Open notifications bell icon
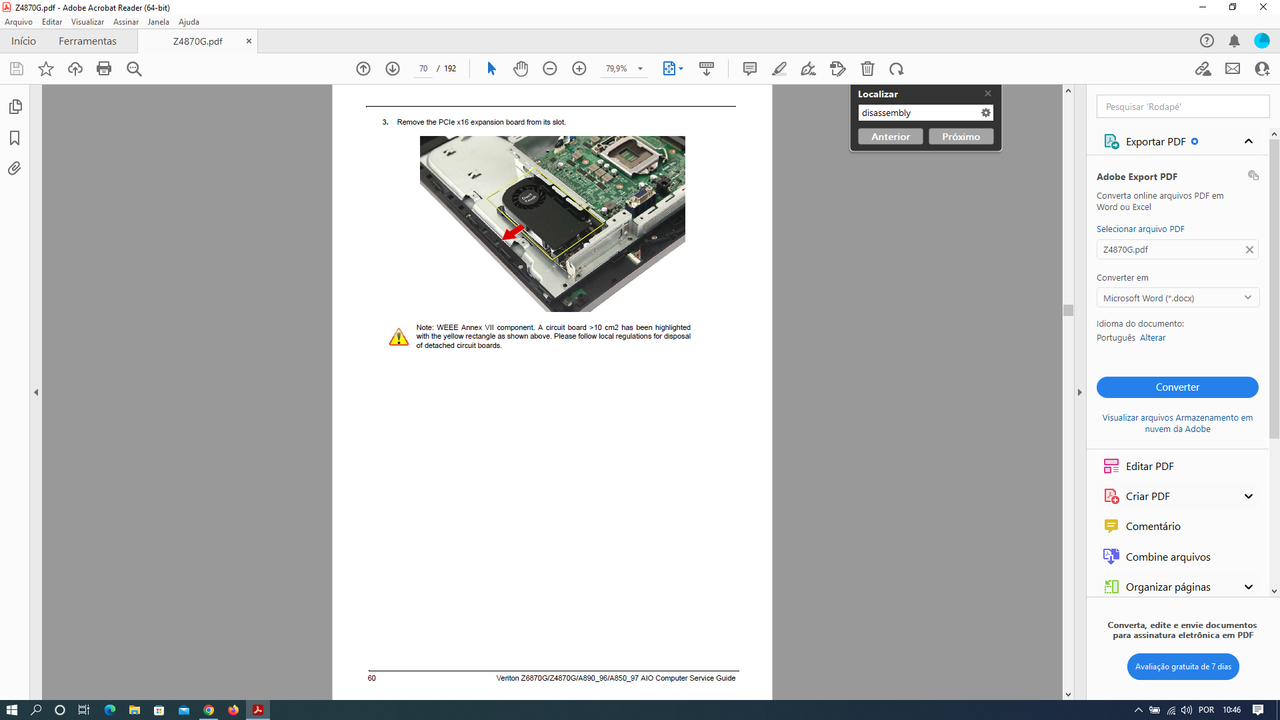1280x720 pixels. 1234,41
